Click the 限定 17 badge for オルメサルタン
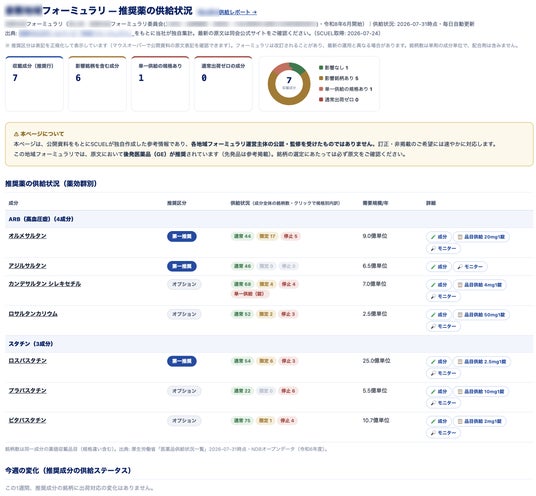Viewport: 536px width, 496px height. [x=267, y=236]
